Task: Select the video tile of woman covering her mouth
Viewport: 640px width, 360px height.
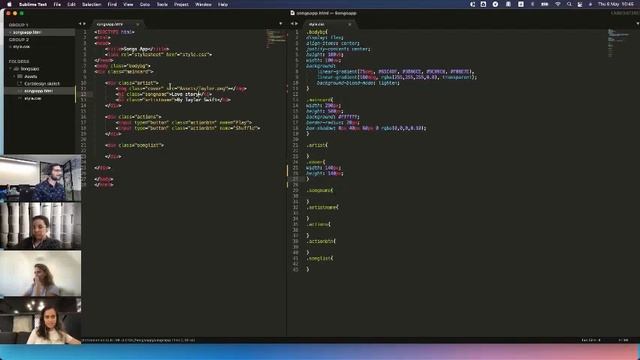Action: click(x=40, y=273)
